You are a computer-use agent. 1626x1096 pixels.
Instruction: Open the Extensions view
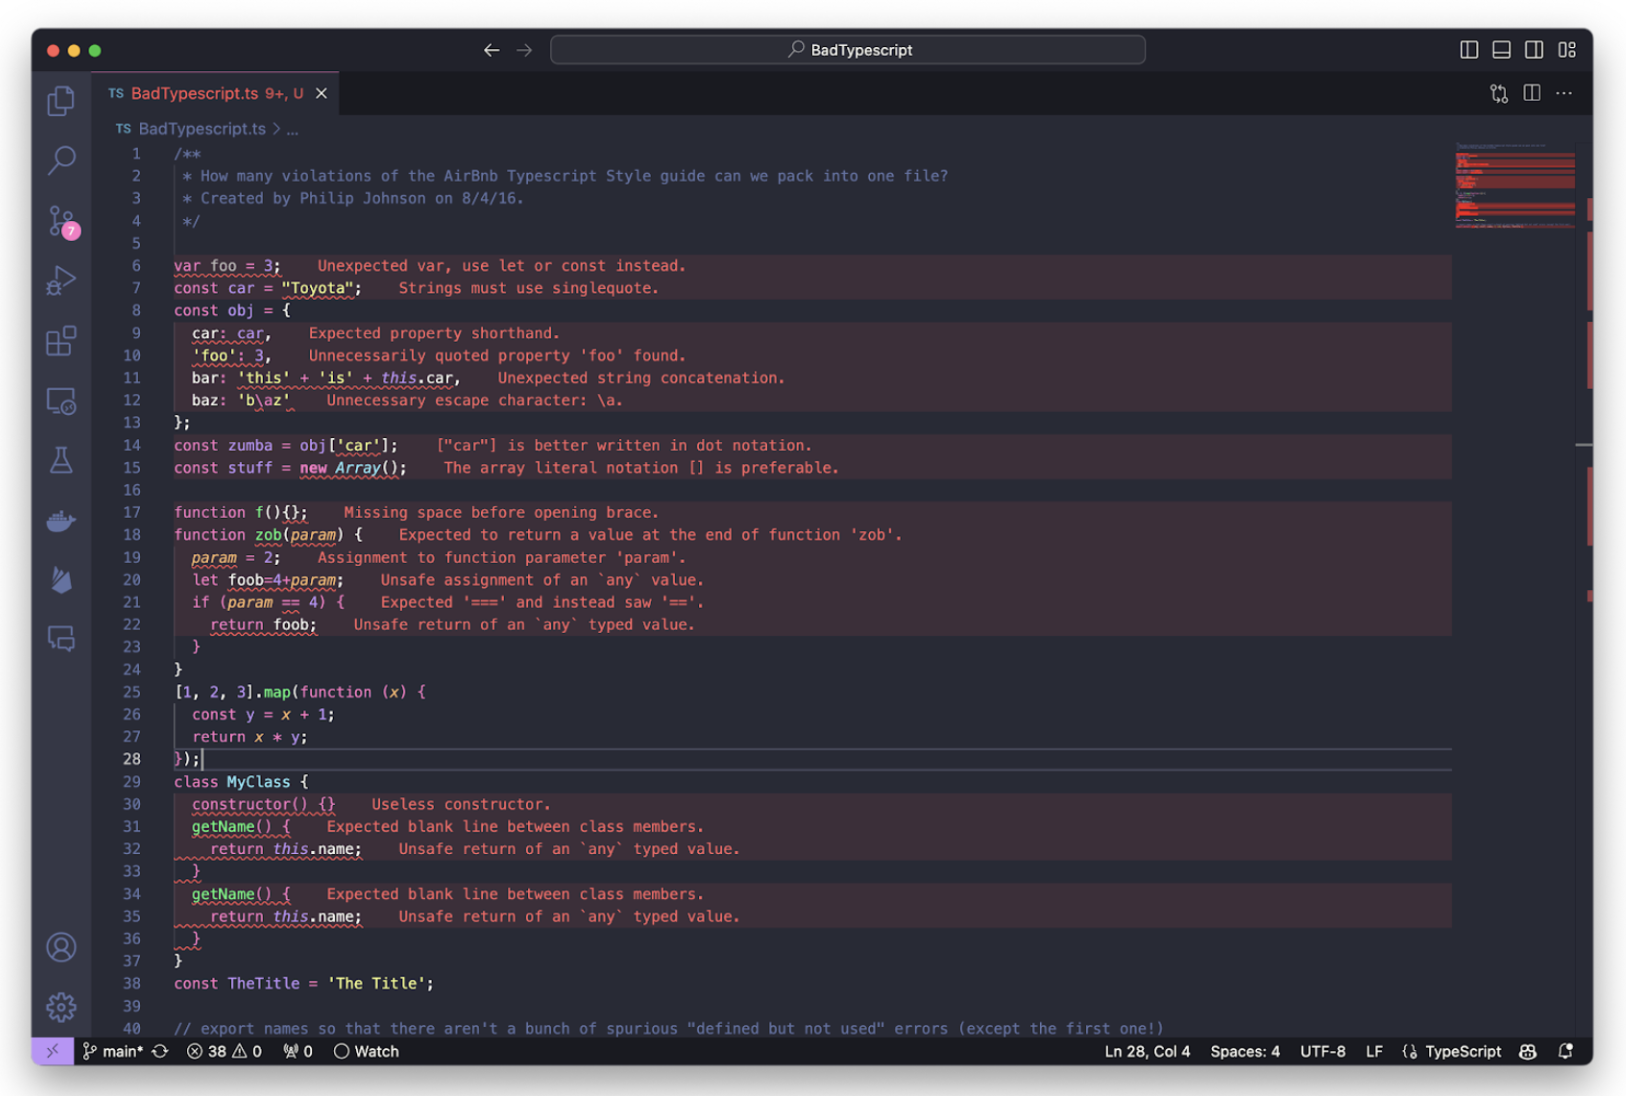tap(61, 341)
